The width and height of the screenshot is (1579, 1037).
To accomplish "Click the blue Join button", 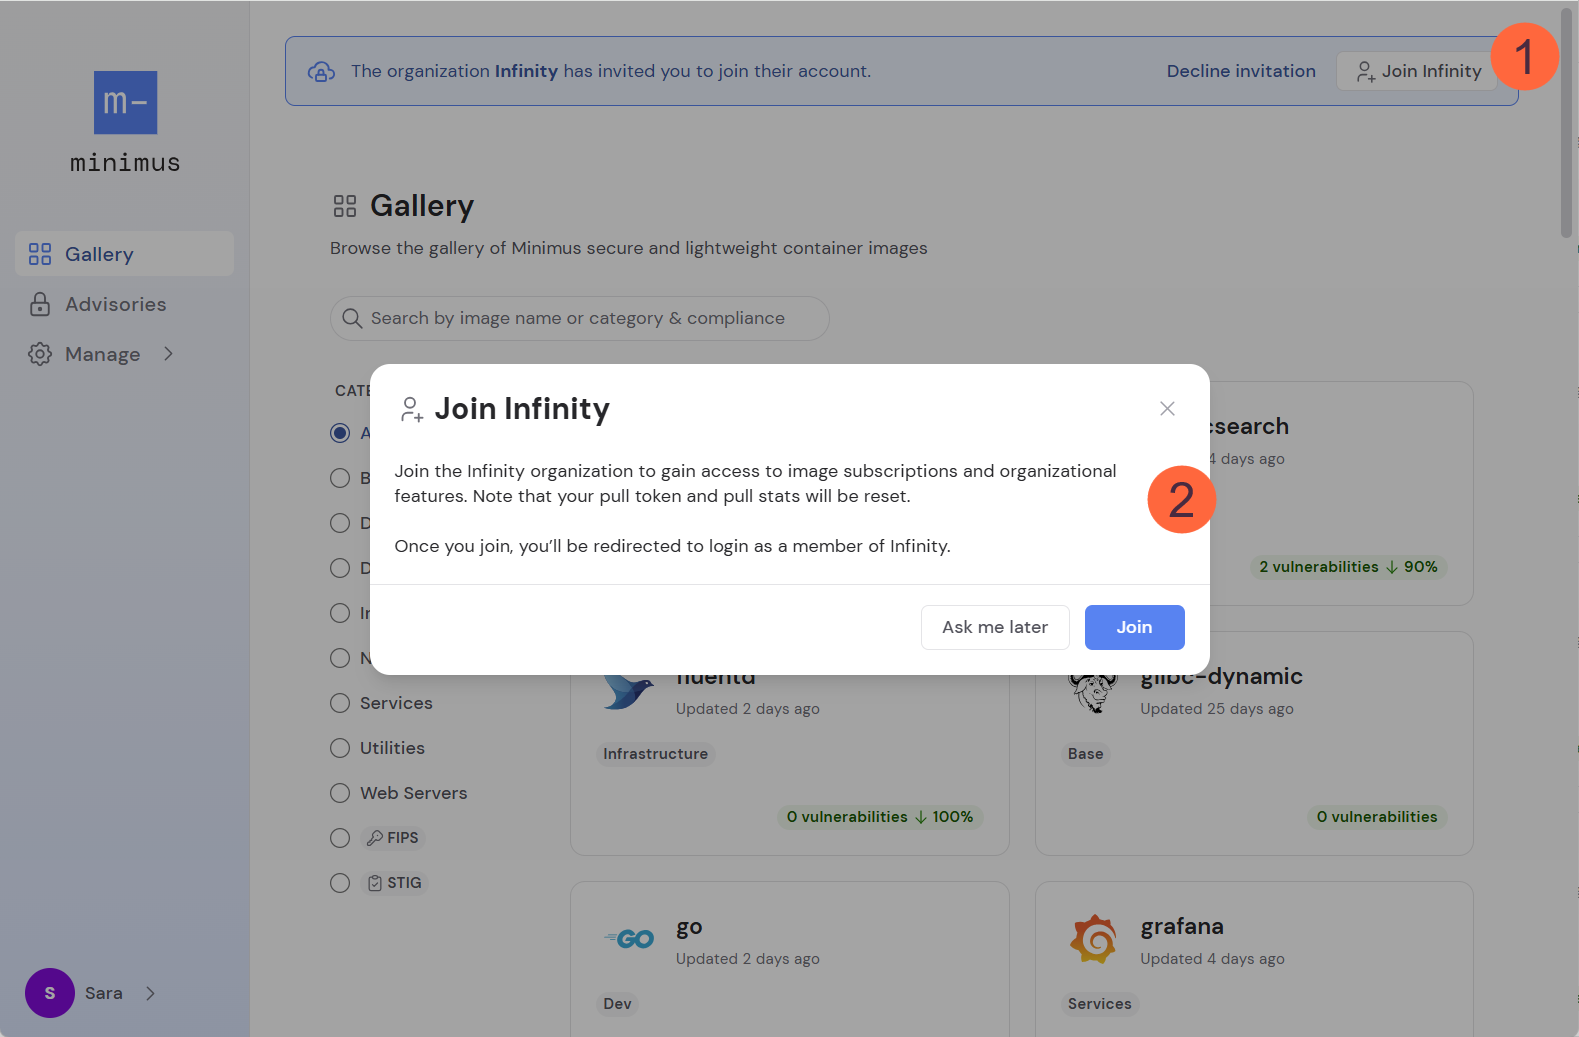I will pos(1135,627).
